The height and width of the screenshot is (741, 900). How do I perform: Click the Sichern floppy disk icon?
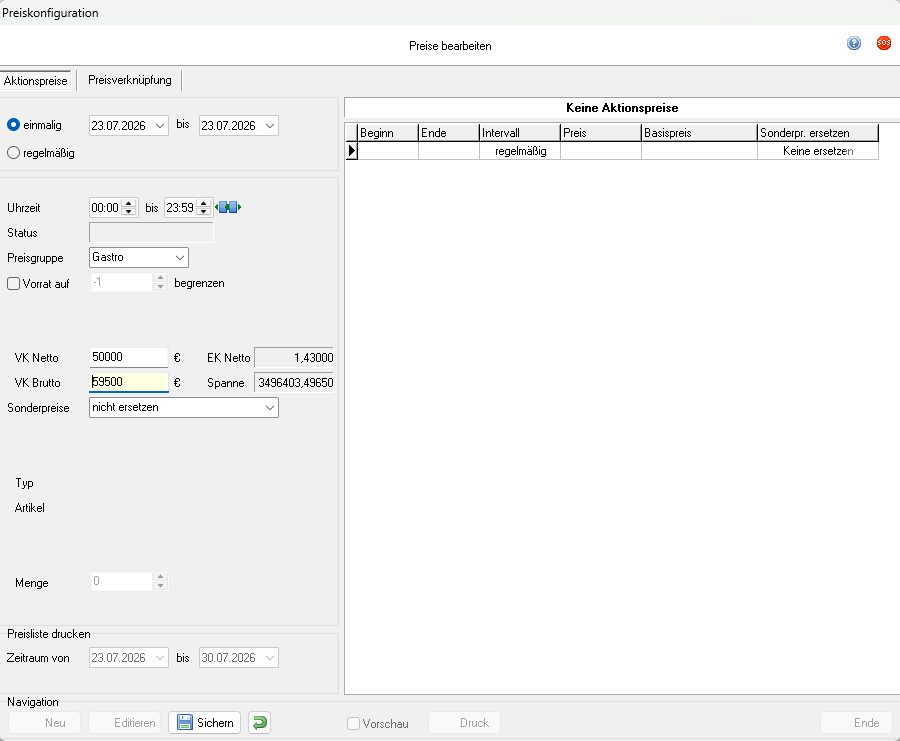click(184, 723)
